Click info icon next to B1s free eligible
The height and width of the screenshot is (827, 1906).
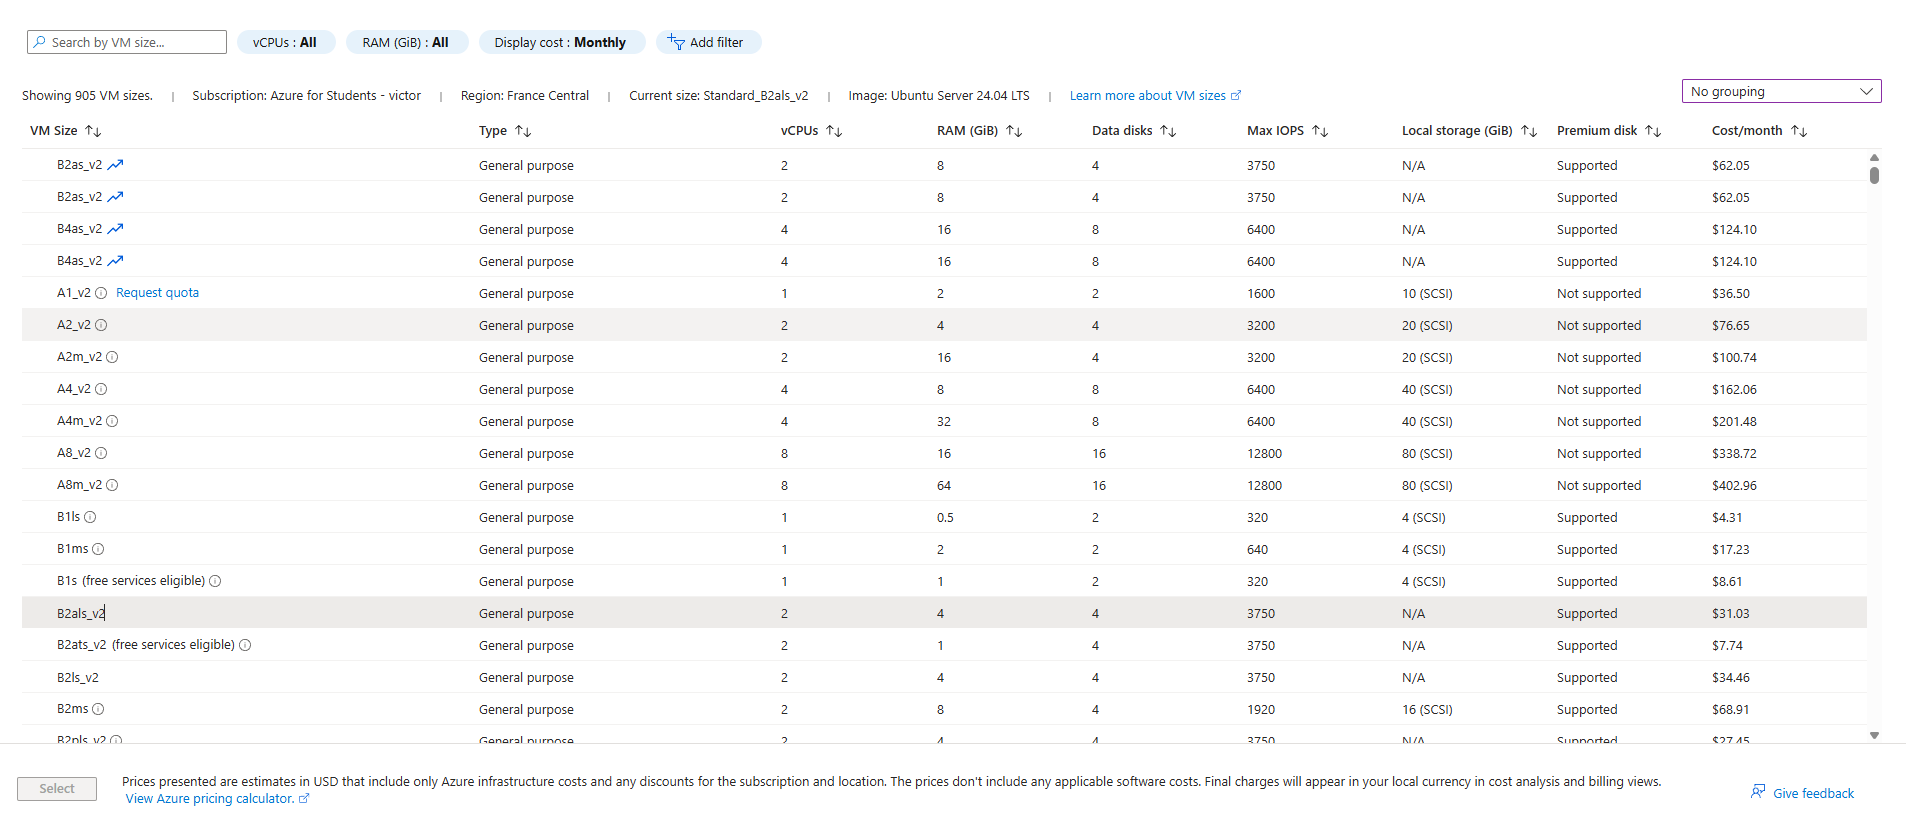pyautogui.click(x=215, y=581)
